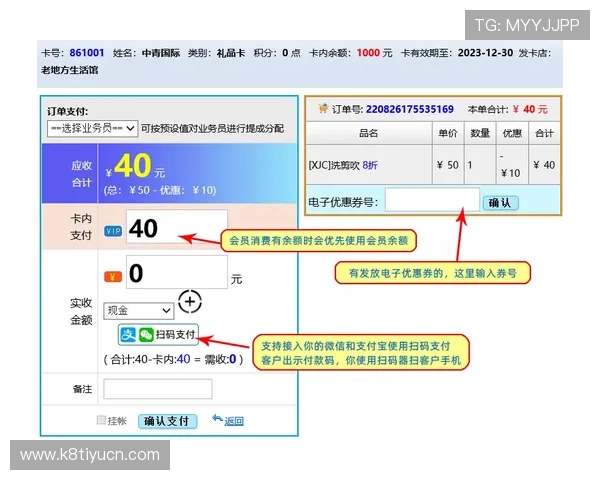Click the 备注 remarks input field
Viewport: 600px width, 480px height.
tap(158, 389)
